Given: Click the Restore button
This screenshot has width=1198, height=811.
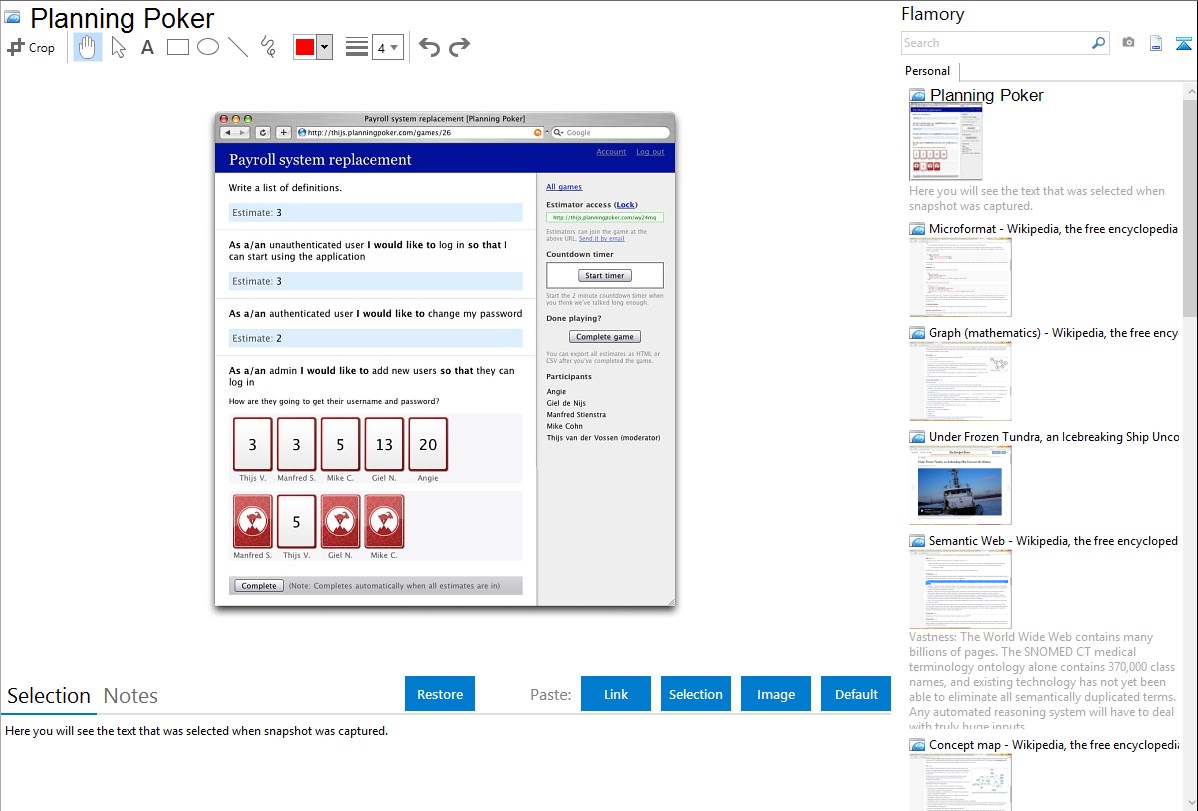Looking at the screenshot, I should coord(440,694).
